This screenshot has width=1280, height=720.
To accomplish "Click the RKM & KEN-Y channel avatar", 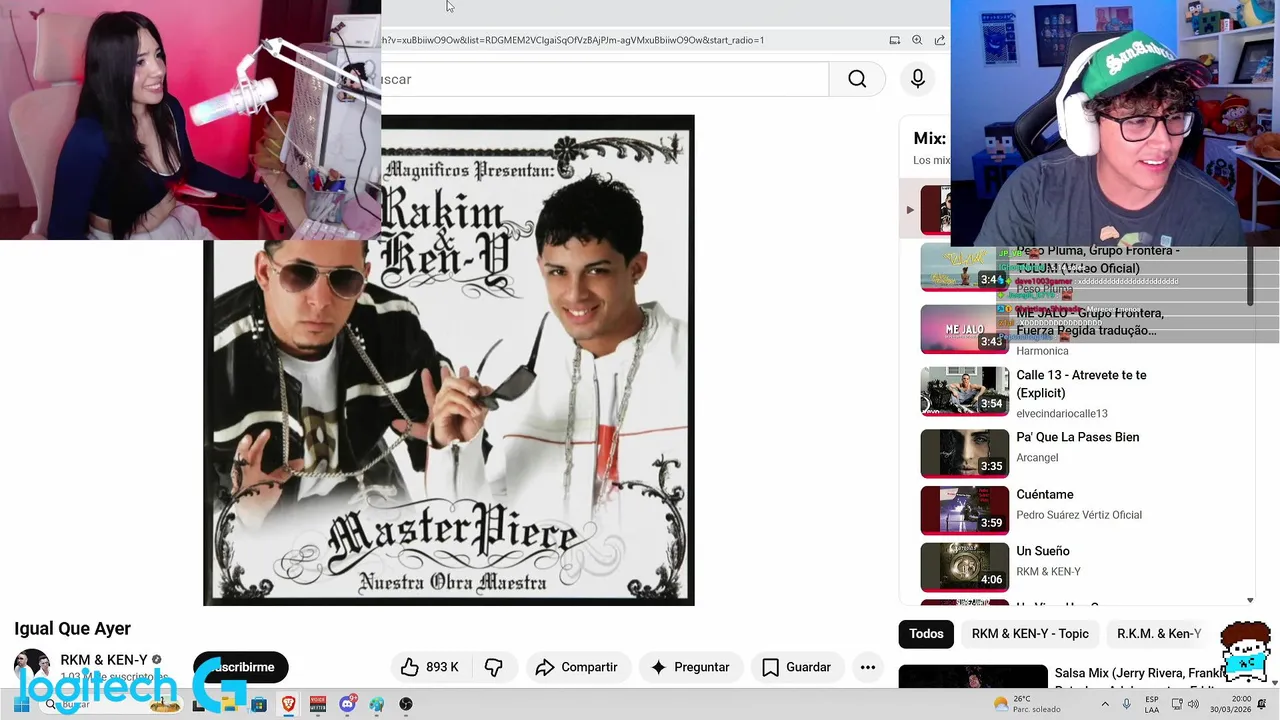I will (x=32, y=667).
